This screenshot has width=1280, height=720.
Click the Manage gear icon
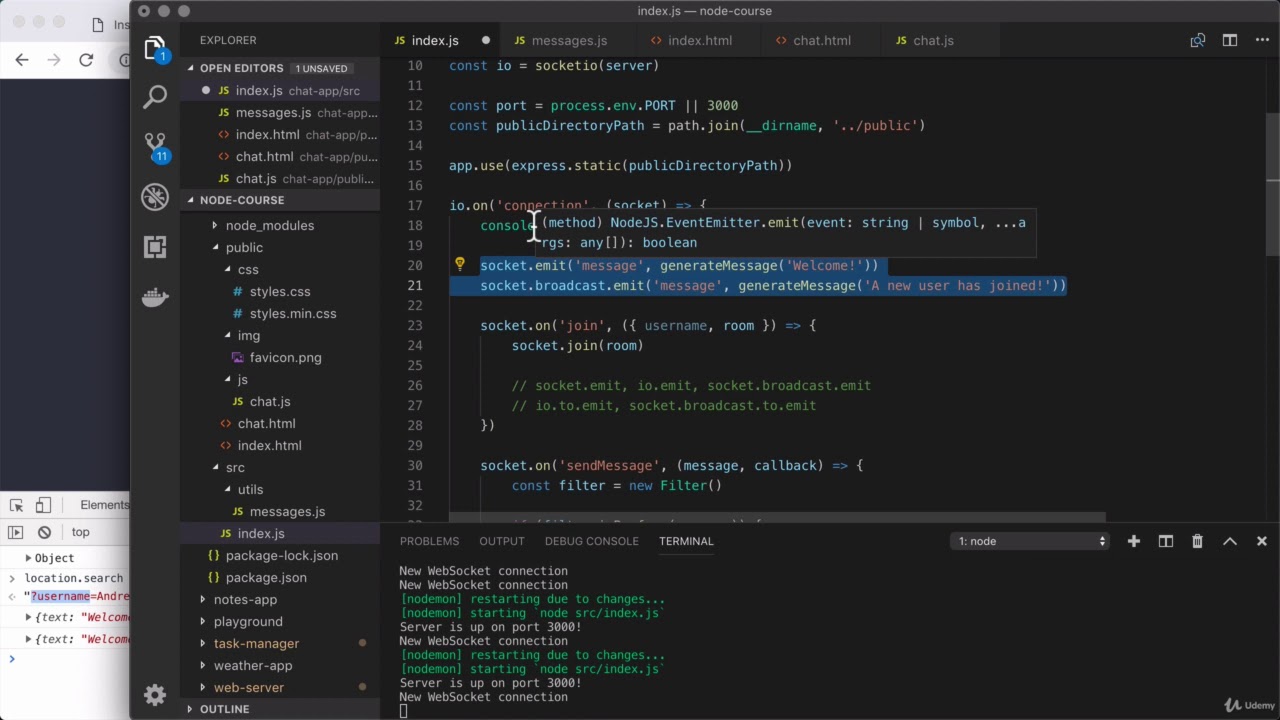155,694
